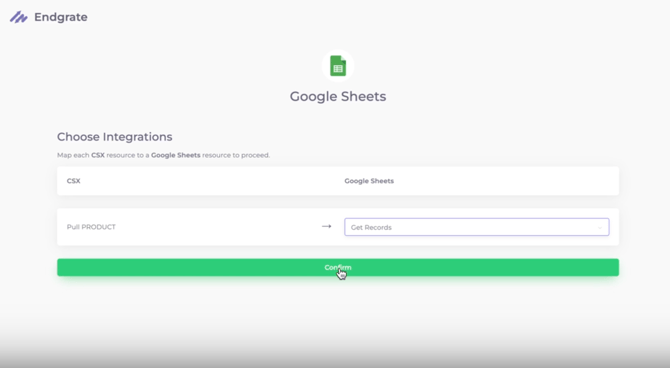This screenshot has width=670, height=368.
Task: Click the mapping arrow next to Pull PRODUCT
Action: 326,227
